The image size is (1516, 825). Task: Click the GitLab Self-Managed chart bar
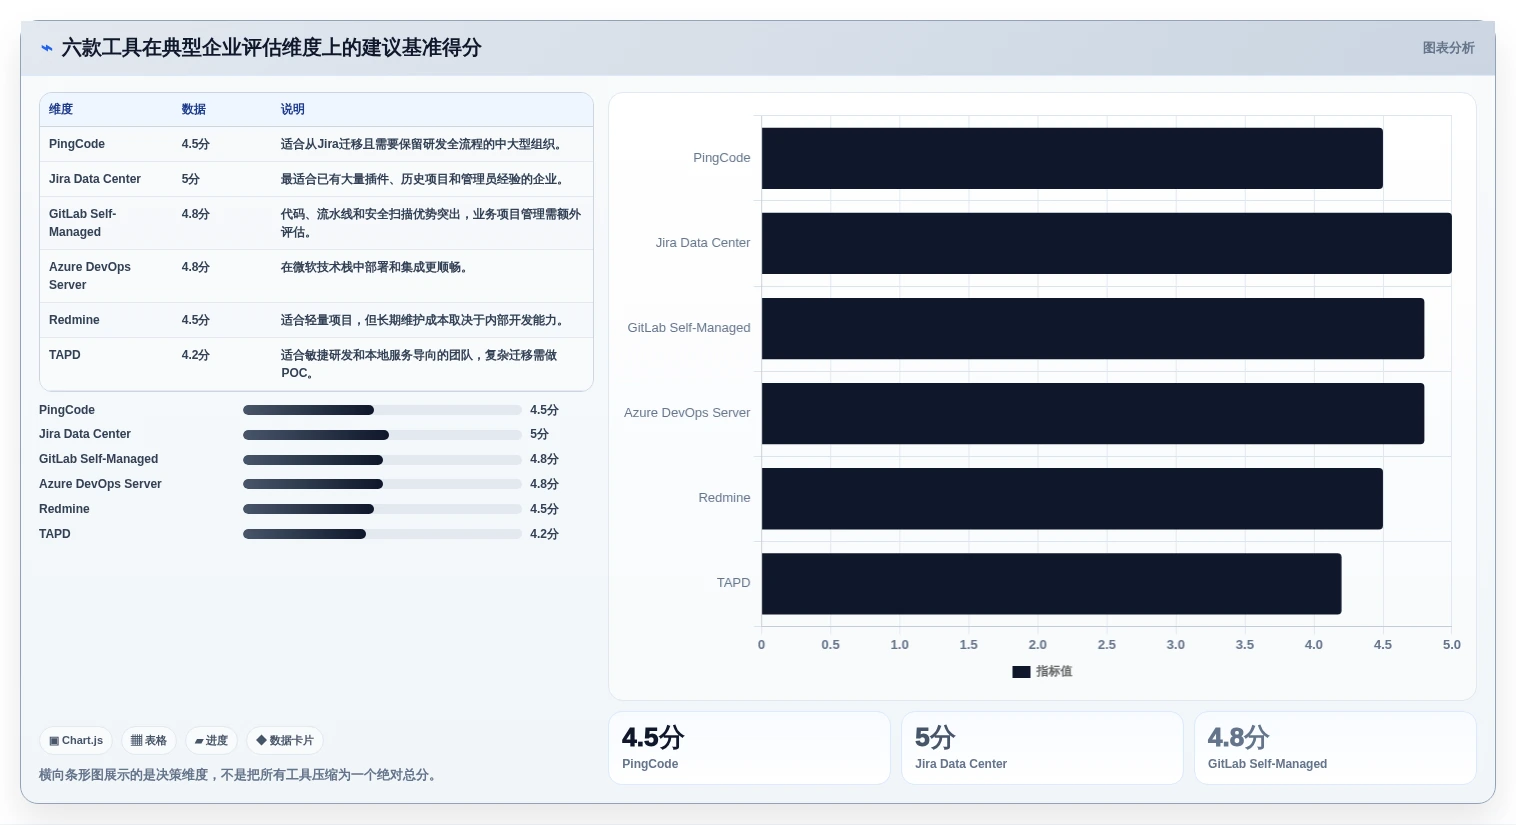coord(1093,328)
